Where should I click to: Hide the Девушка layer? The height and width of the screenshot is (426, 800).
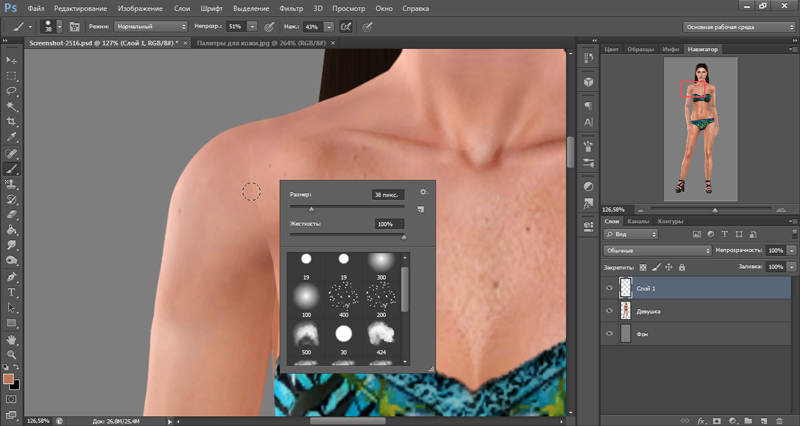(609, 311)
